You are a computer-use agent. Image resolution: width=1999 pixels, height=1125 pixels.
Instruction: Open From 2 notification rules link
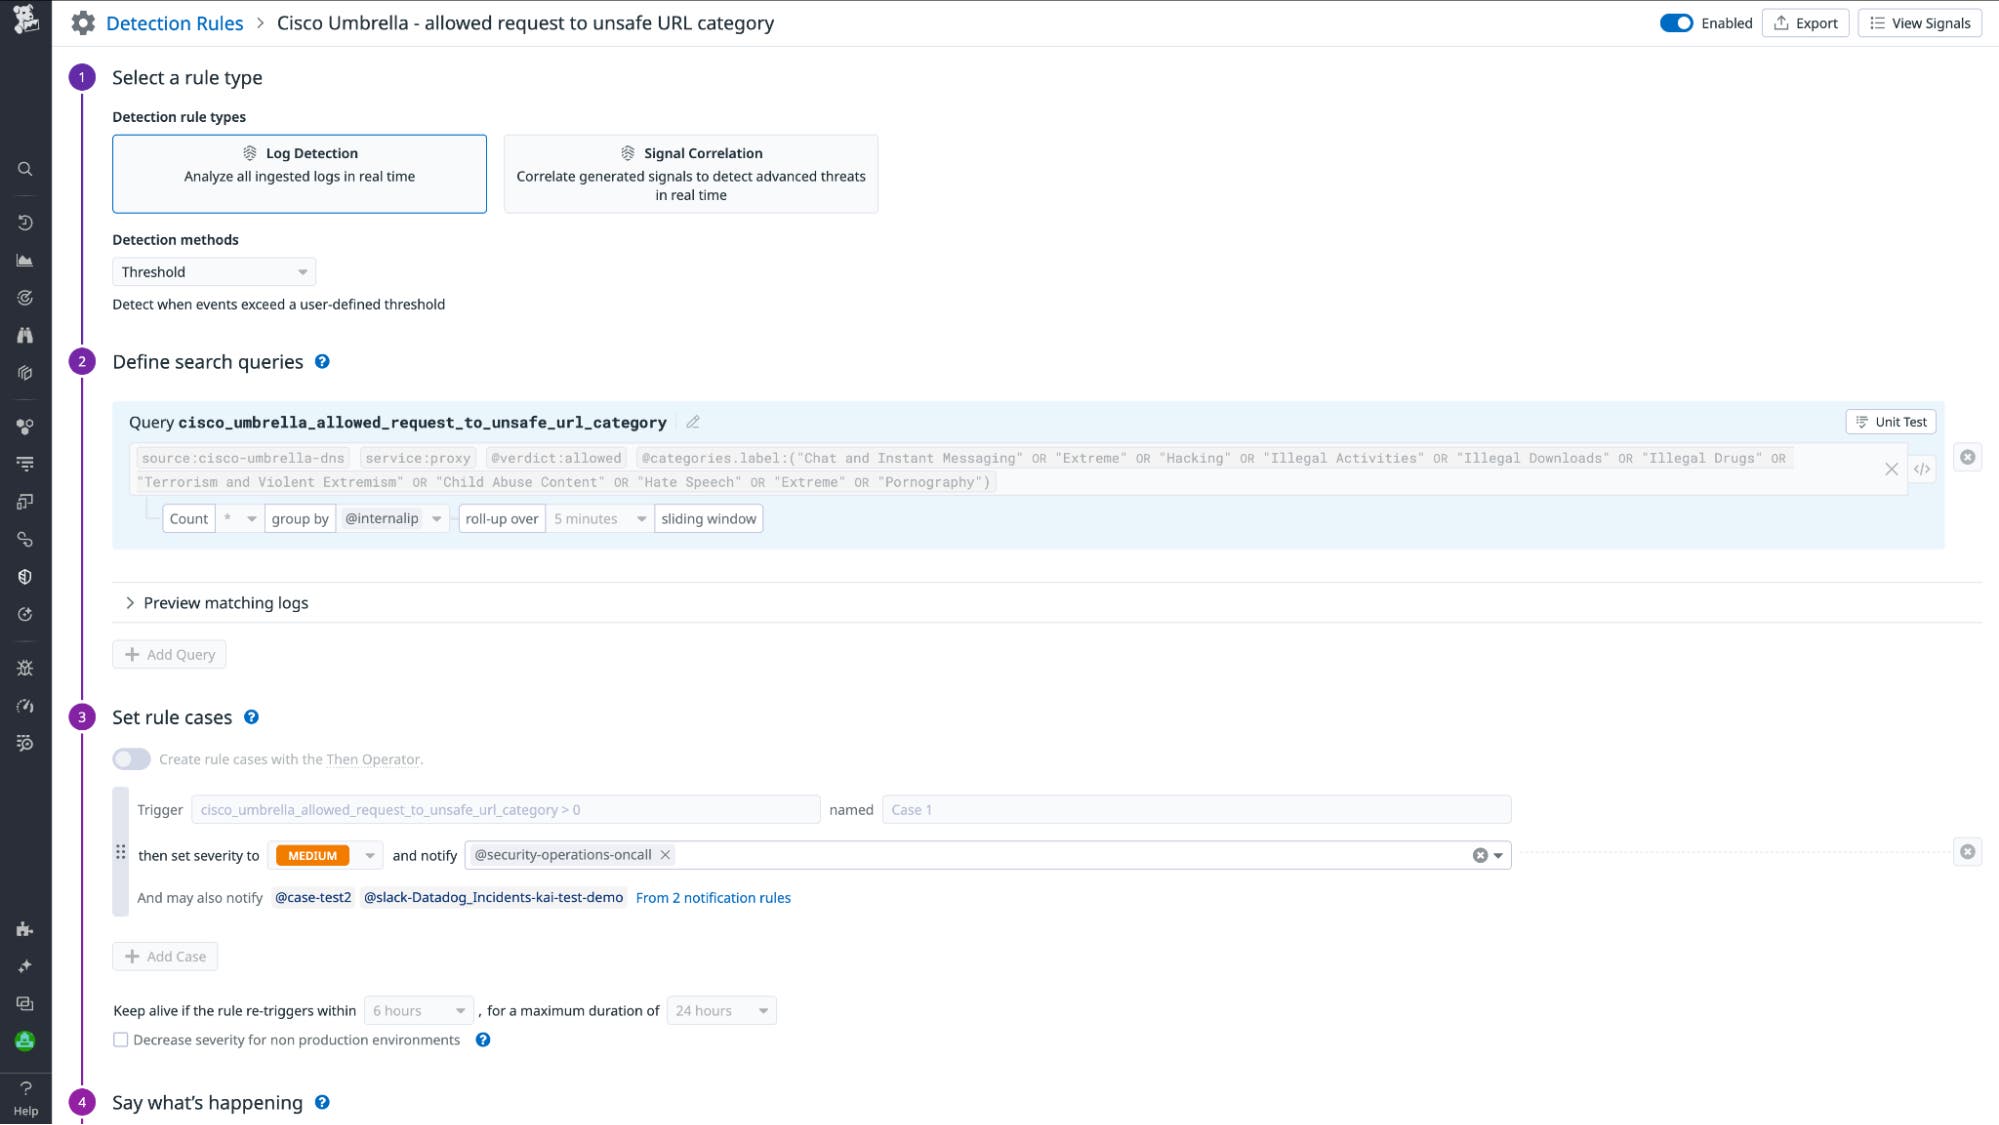point(713,897)
